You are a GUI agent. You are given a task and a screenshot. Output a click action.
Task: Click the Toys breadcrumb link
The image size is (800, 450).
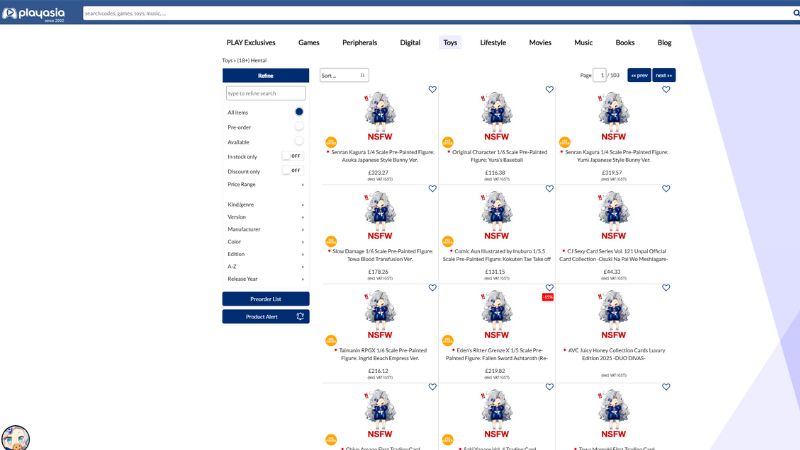(227, 60)
